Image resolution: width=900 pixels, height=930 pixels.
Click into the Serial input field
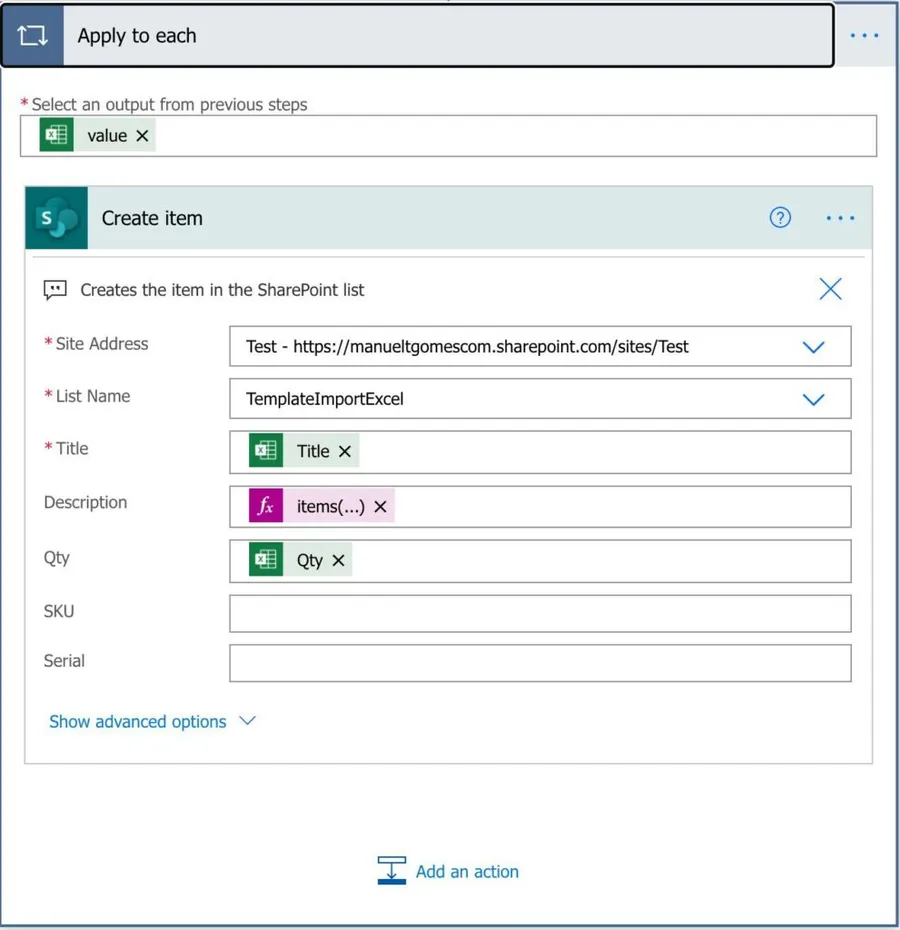pos(540,663)
